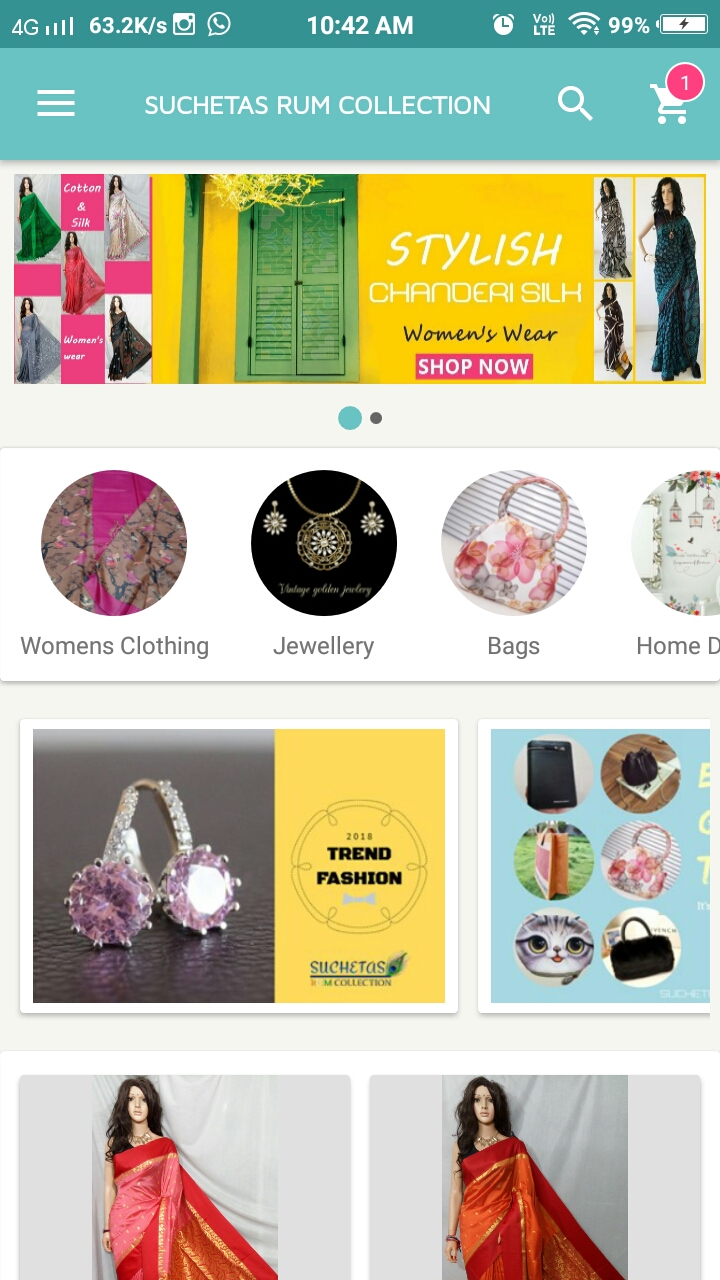Select the second banner page dot

pyautogui.click(x=376, y=418)
